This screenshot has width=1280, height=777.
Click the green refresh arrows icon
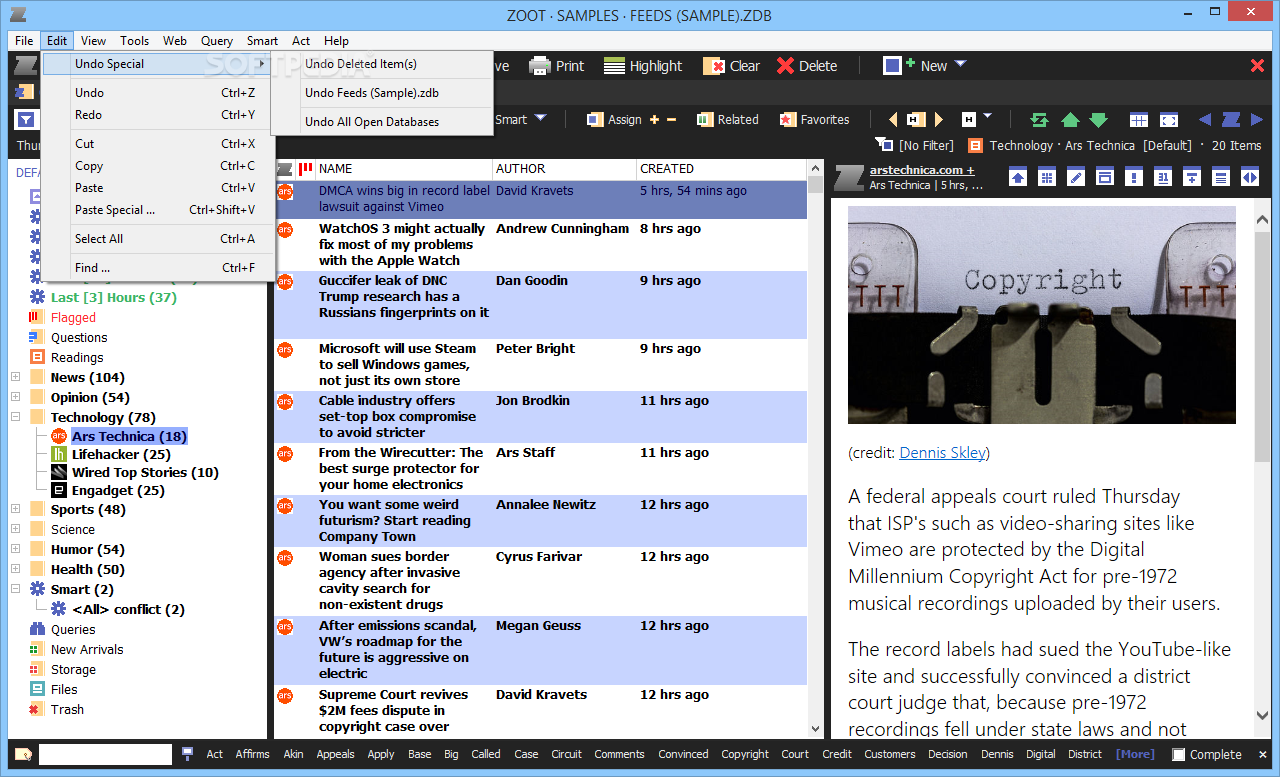(x=1040, y=120)
